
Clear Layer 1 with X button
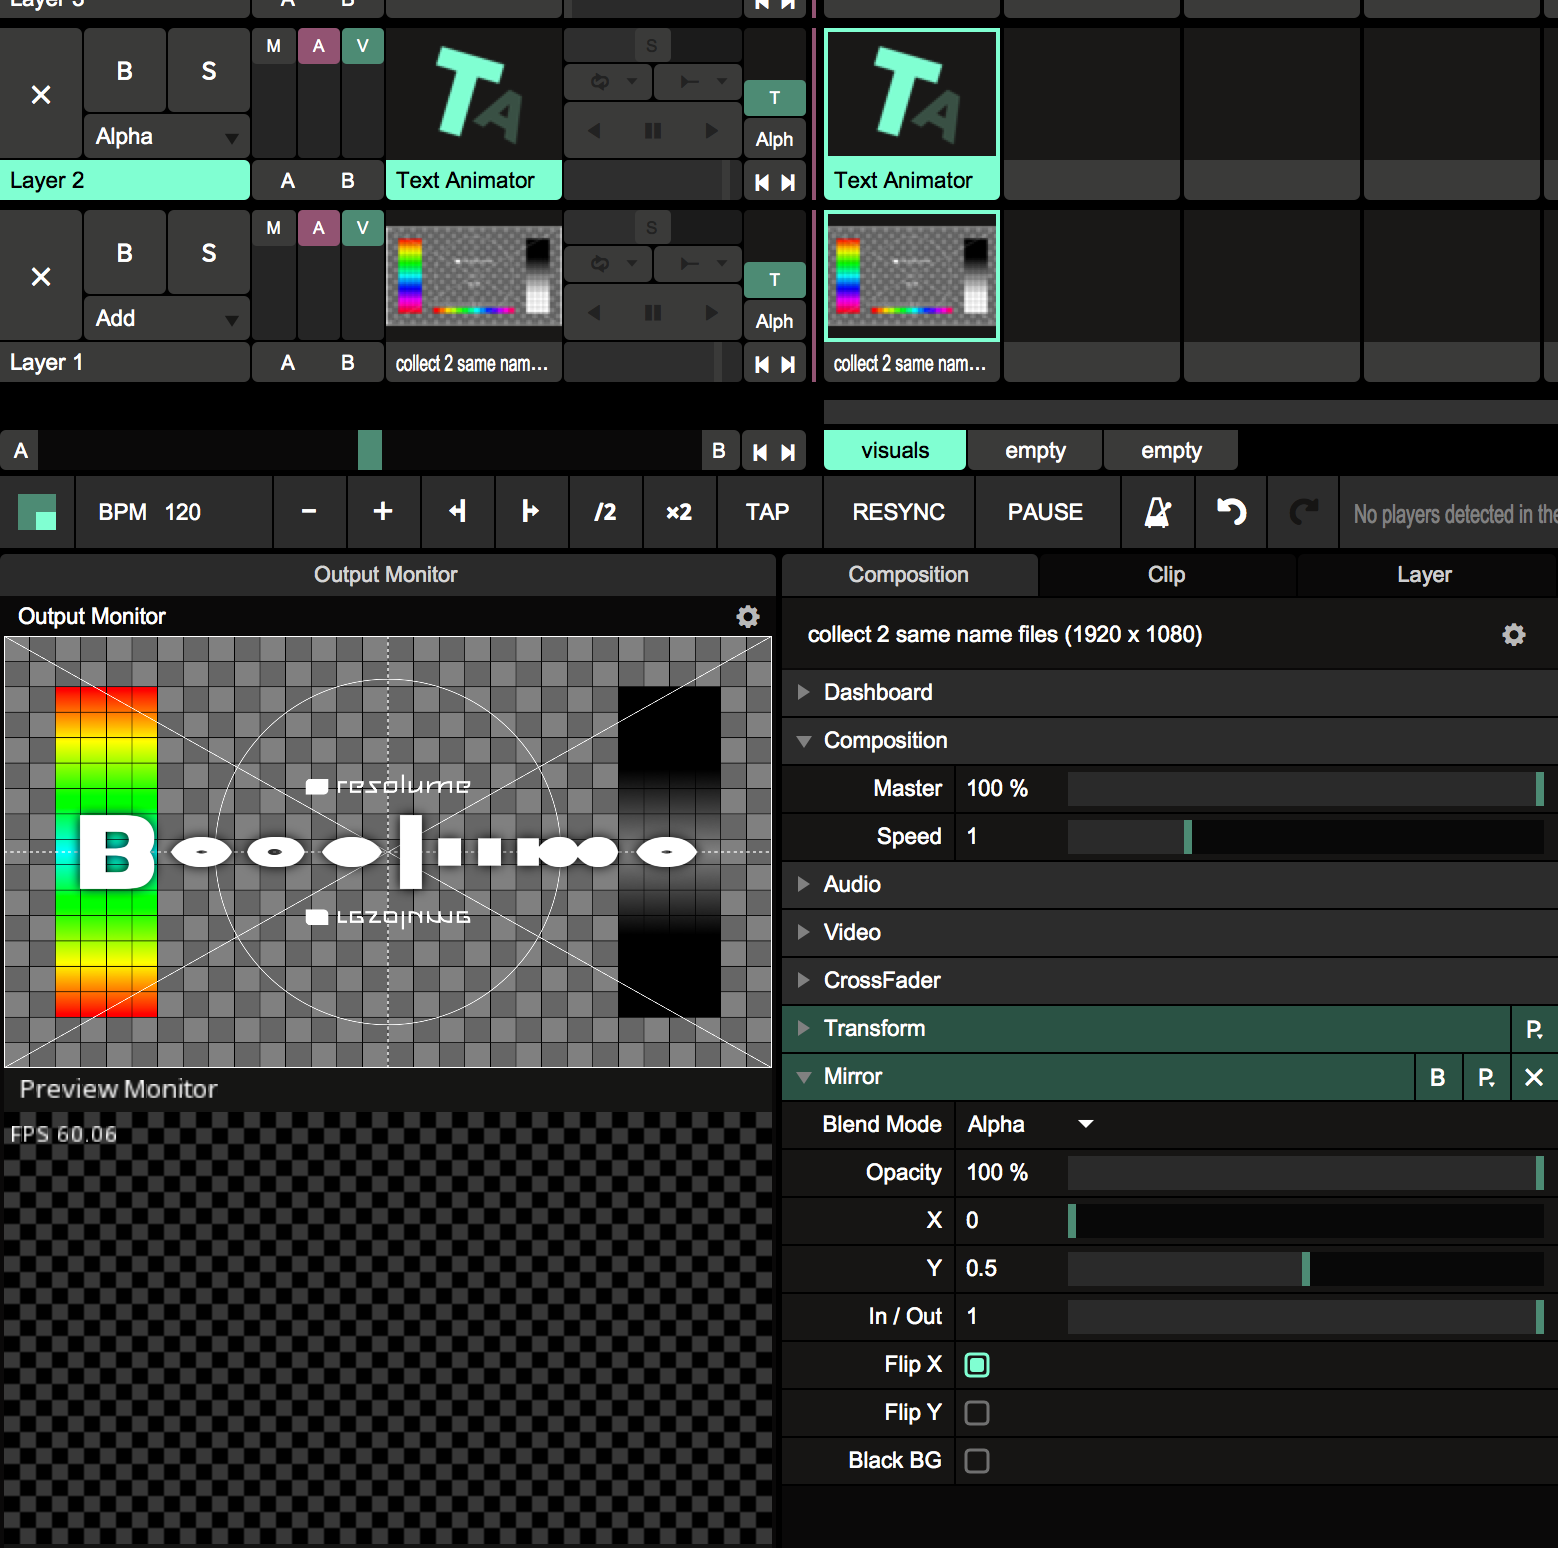[41, 277]
